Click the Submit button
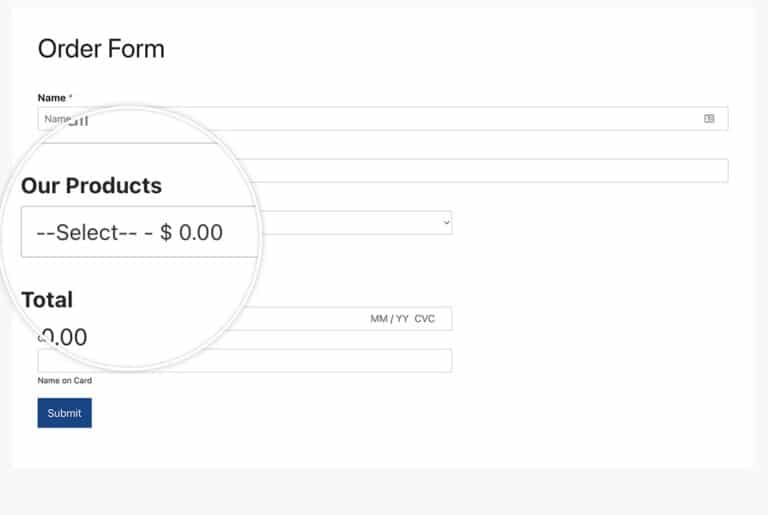Screen dimensions: 768x515 (x=65, y=413)
